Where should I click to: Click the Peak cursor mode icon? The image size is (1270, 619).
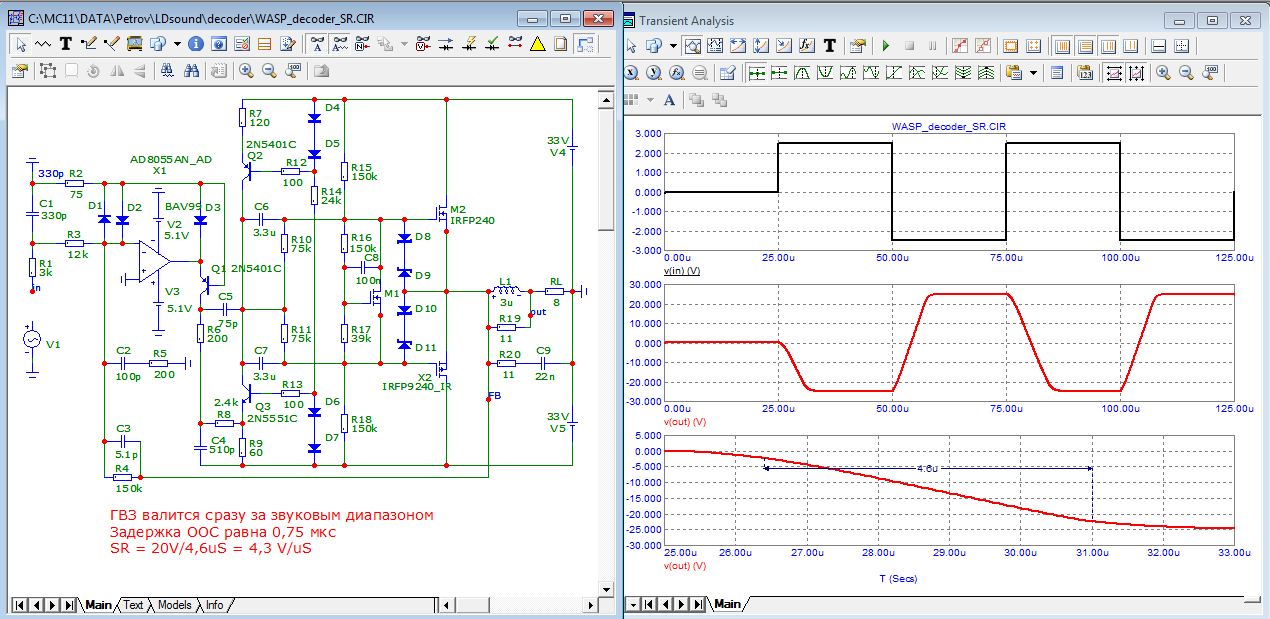pyautogui.click(x=804, y=73)
